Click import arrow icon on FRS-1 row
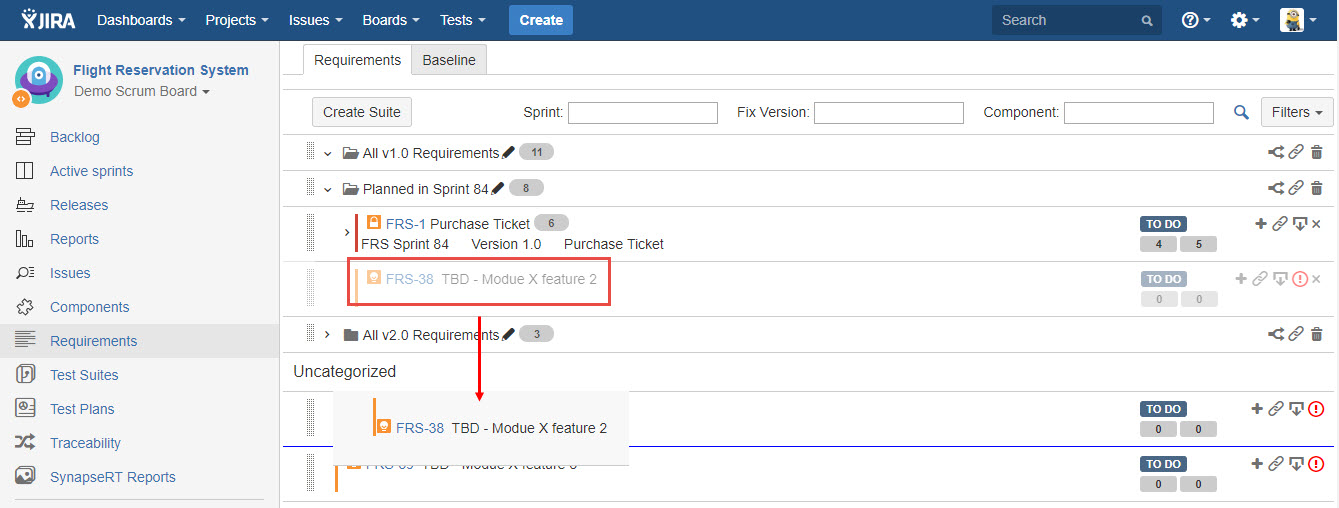The width and height of the screenshot is (1339, 508). coord(1299,224)
